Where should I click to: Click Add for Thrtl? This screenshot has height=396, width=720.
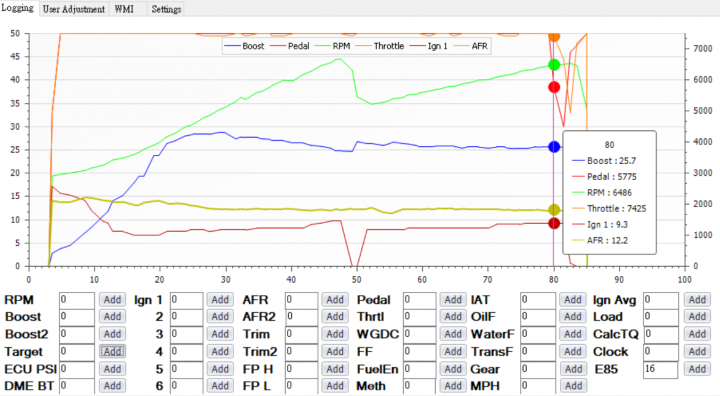point(453,317)
